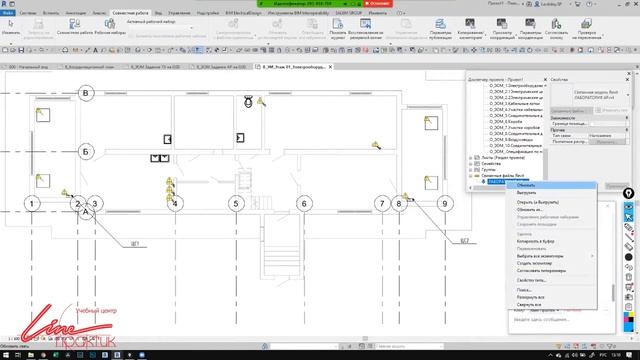This screenshot has width=640, height=360.
Task: Open Выбрать все экземпляры submenu
Action: (x=551, y=256)
